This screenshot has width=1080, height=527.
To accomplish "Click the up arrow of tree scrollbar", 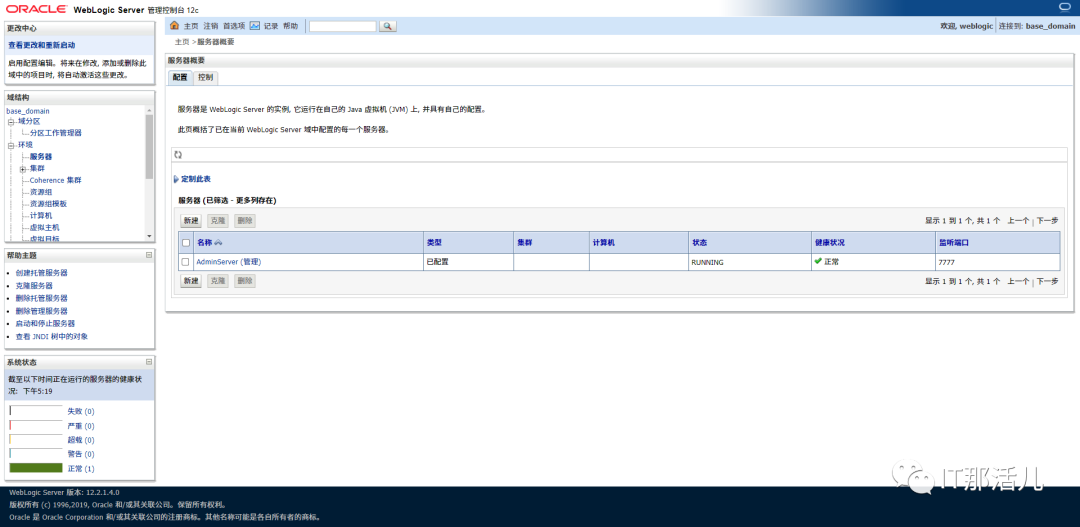I will [x=149, y=110].
